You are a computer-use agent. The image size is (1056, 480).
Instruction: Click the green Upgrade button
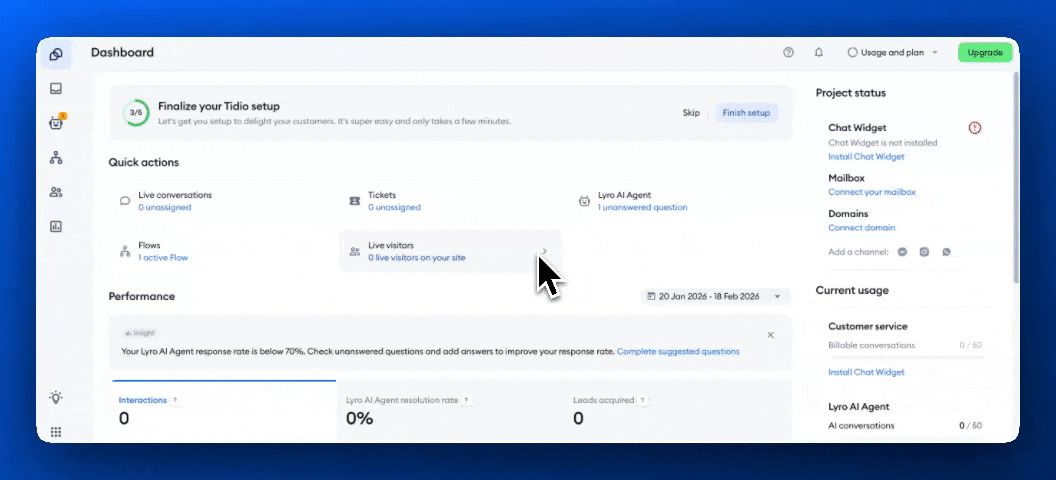pos(985,53)
